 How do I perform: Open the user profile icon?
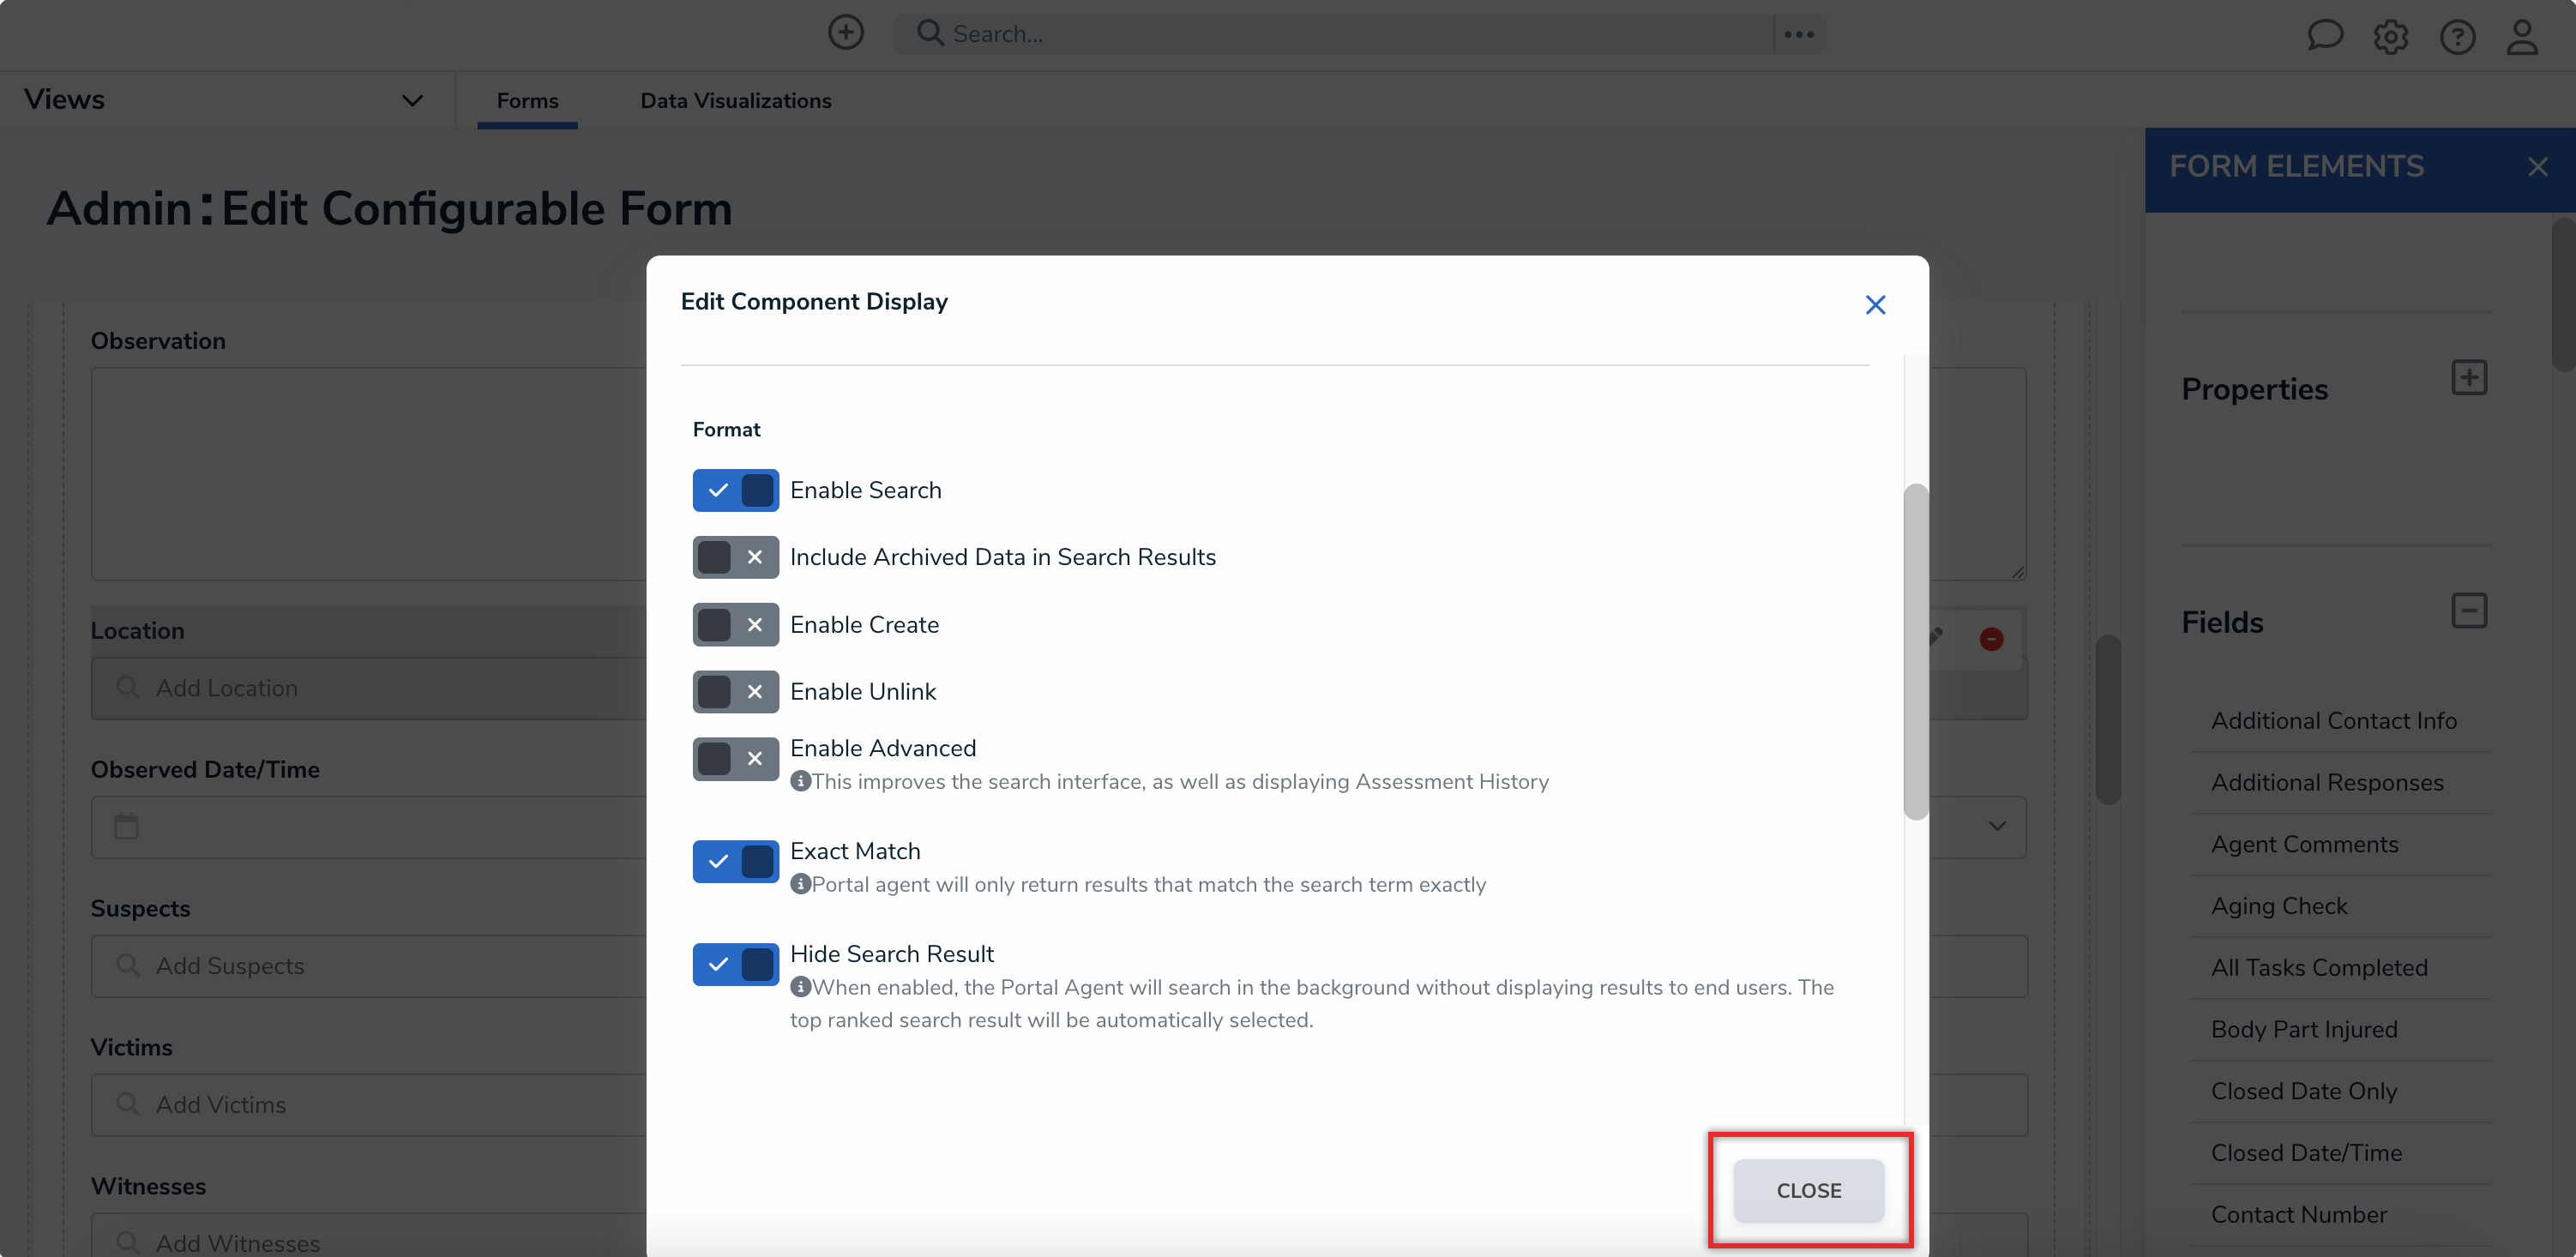point(2521,37)
